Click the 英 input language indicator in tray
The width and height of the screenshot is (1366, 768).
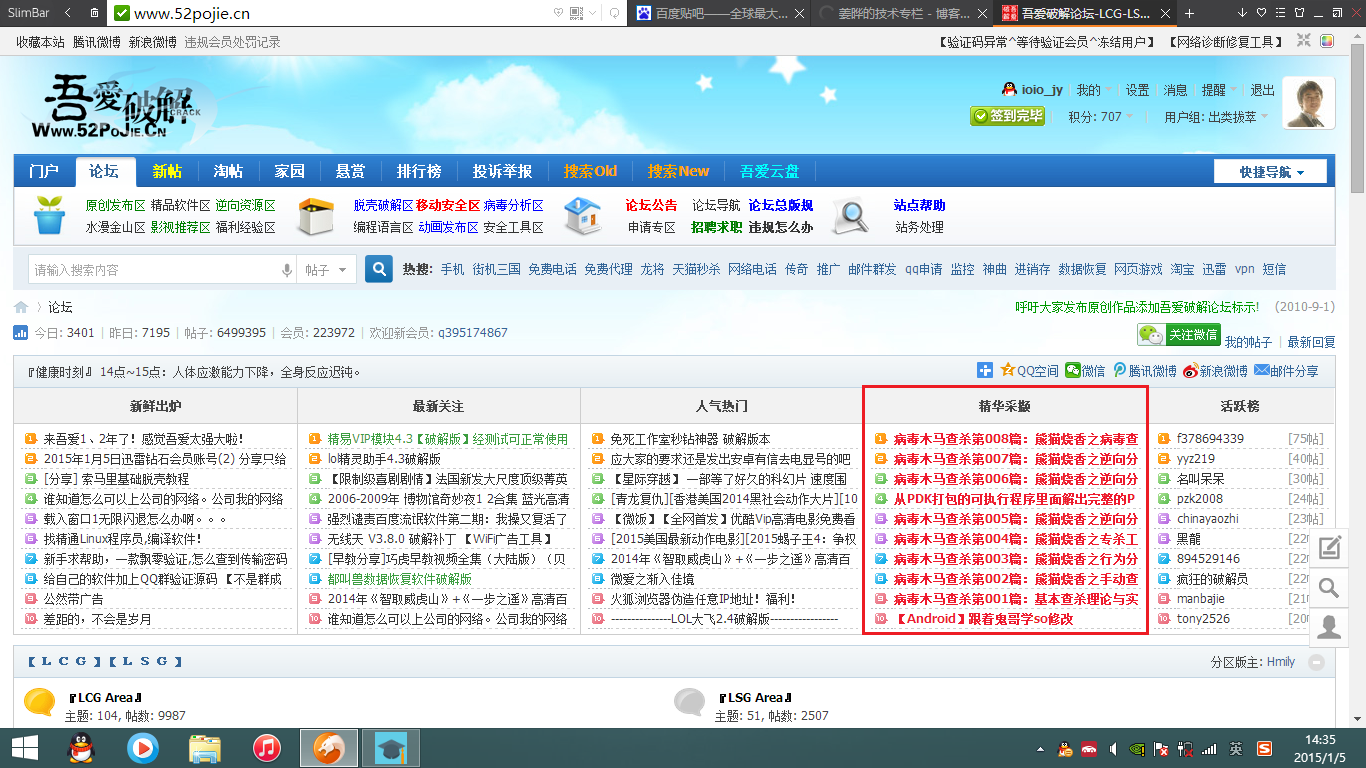pyautogui.click(x=1236, y=748)
